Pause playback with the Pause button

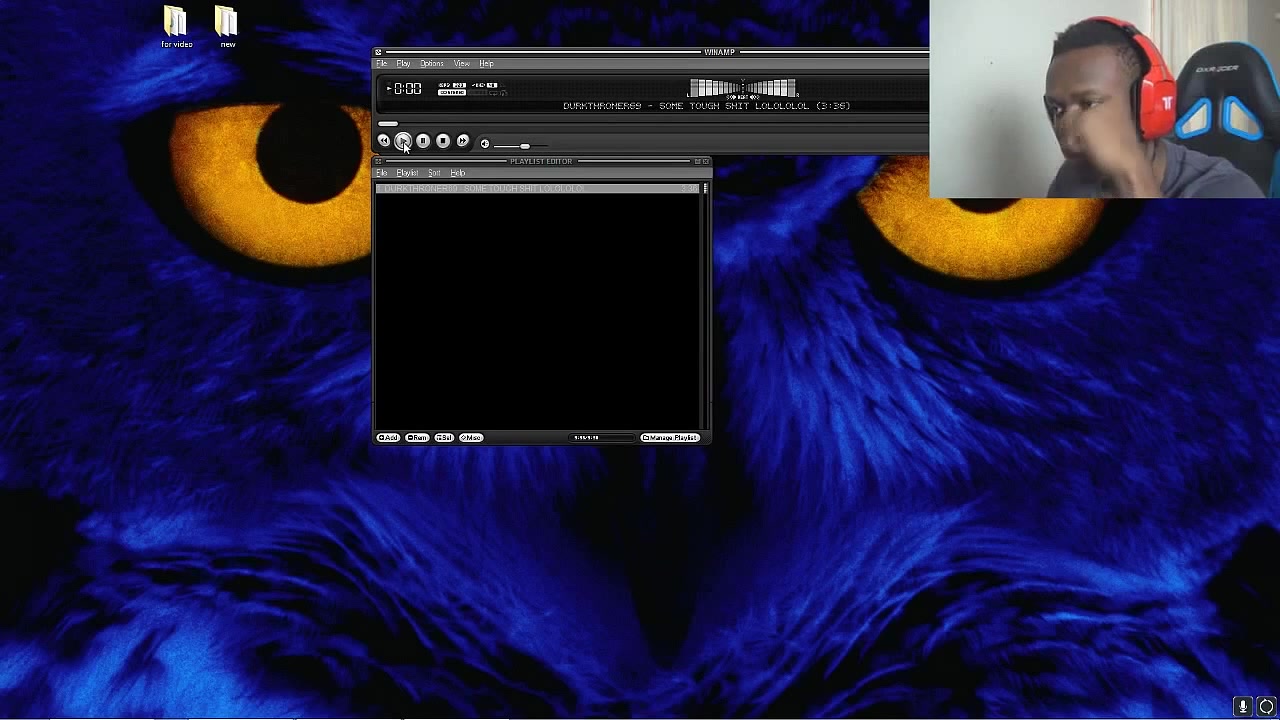click(x=423, y=141)
